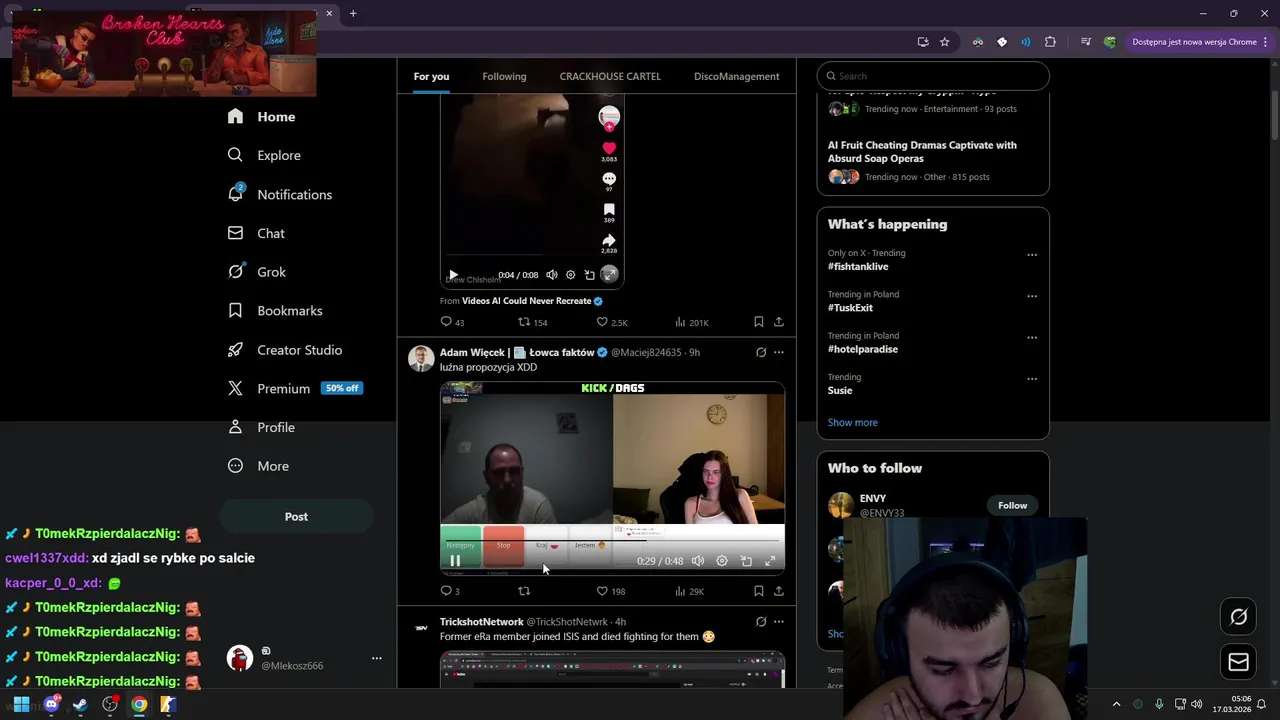Screen dimensions: 1280x720
Task: Like Adam Więcek's post with 198 likes
Action: pos(602,591)
